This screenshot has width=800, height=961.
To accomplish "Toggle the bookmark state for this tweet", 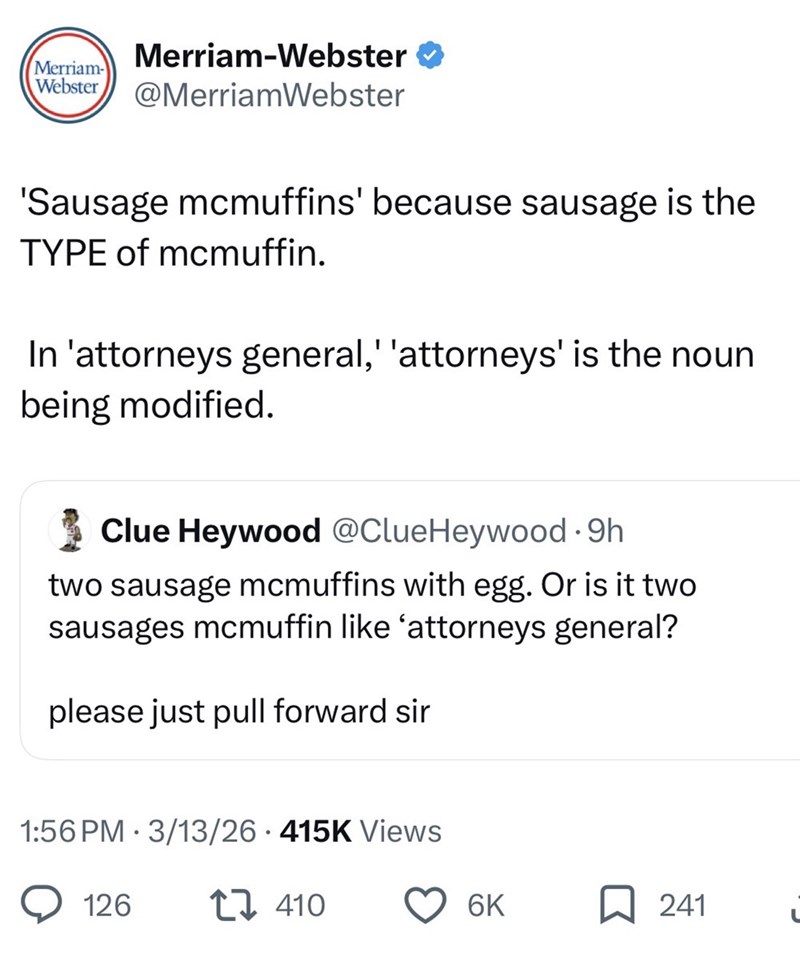I will point(617,905).
